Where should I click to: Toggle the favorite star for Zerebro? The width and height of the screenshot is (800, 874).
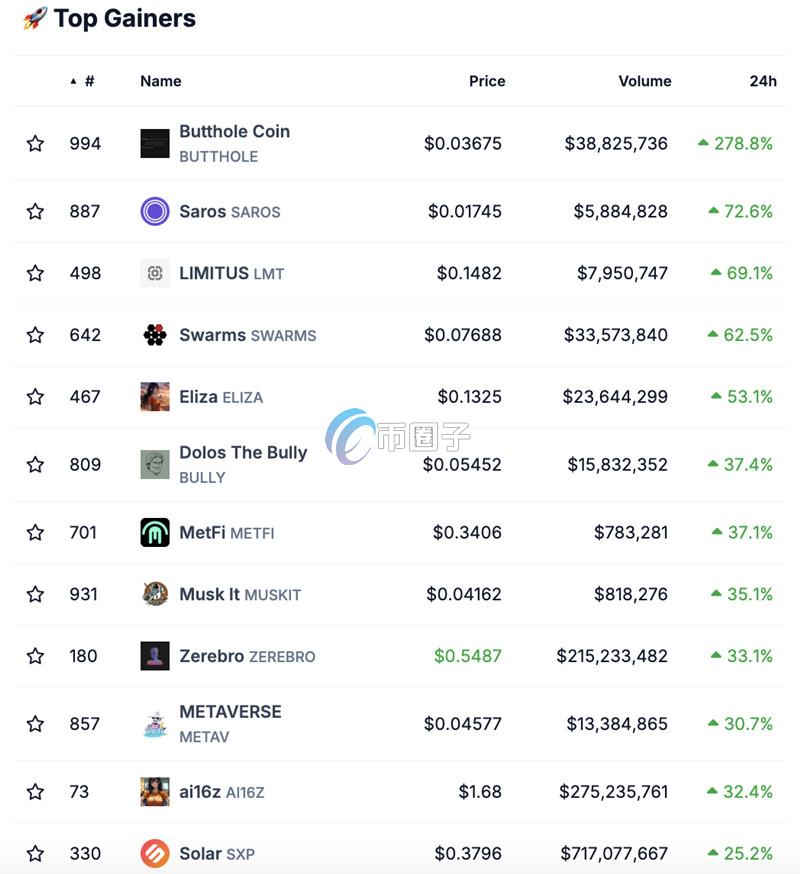click(35, 656)
